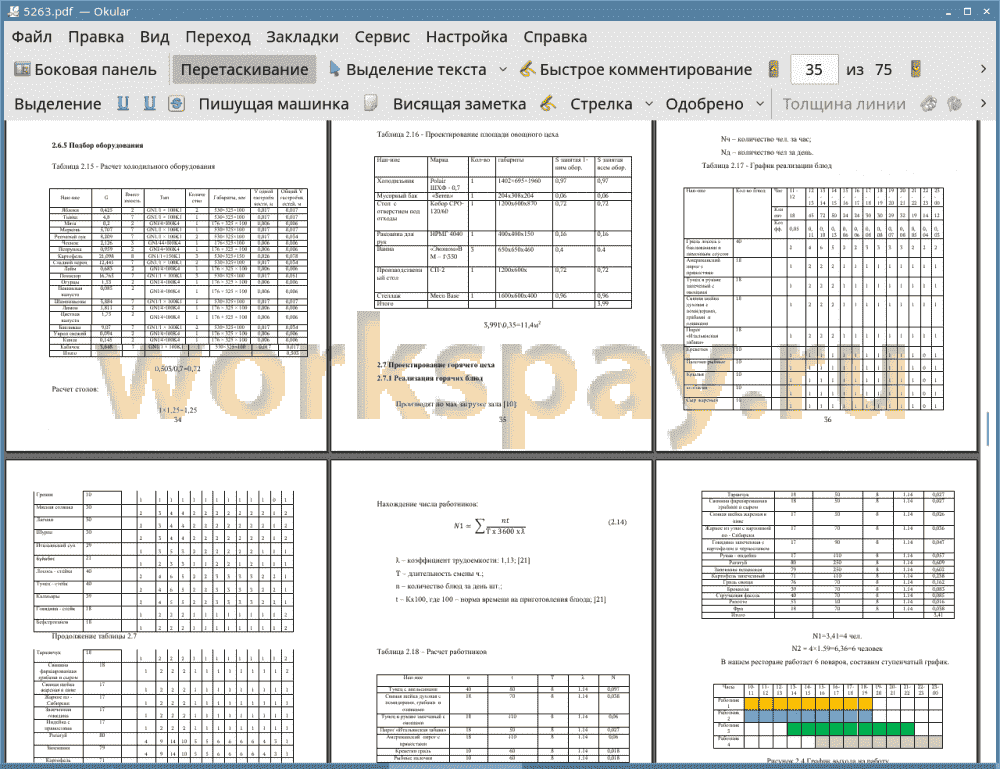1000x769 pixels.
Task: Click the line 'Nч – количество чел. за час;'
Action: [766, 139]
